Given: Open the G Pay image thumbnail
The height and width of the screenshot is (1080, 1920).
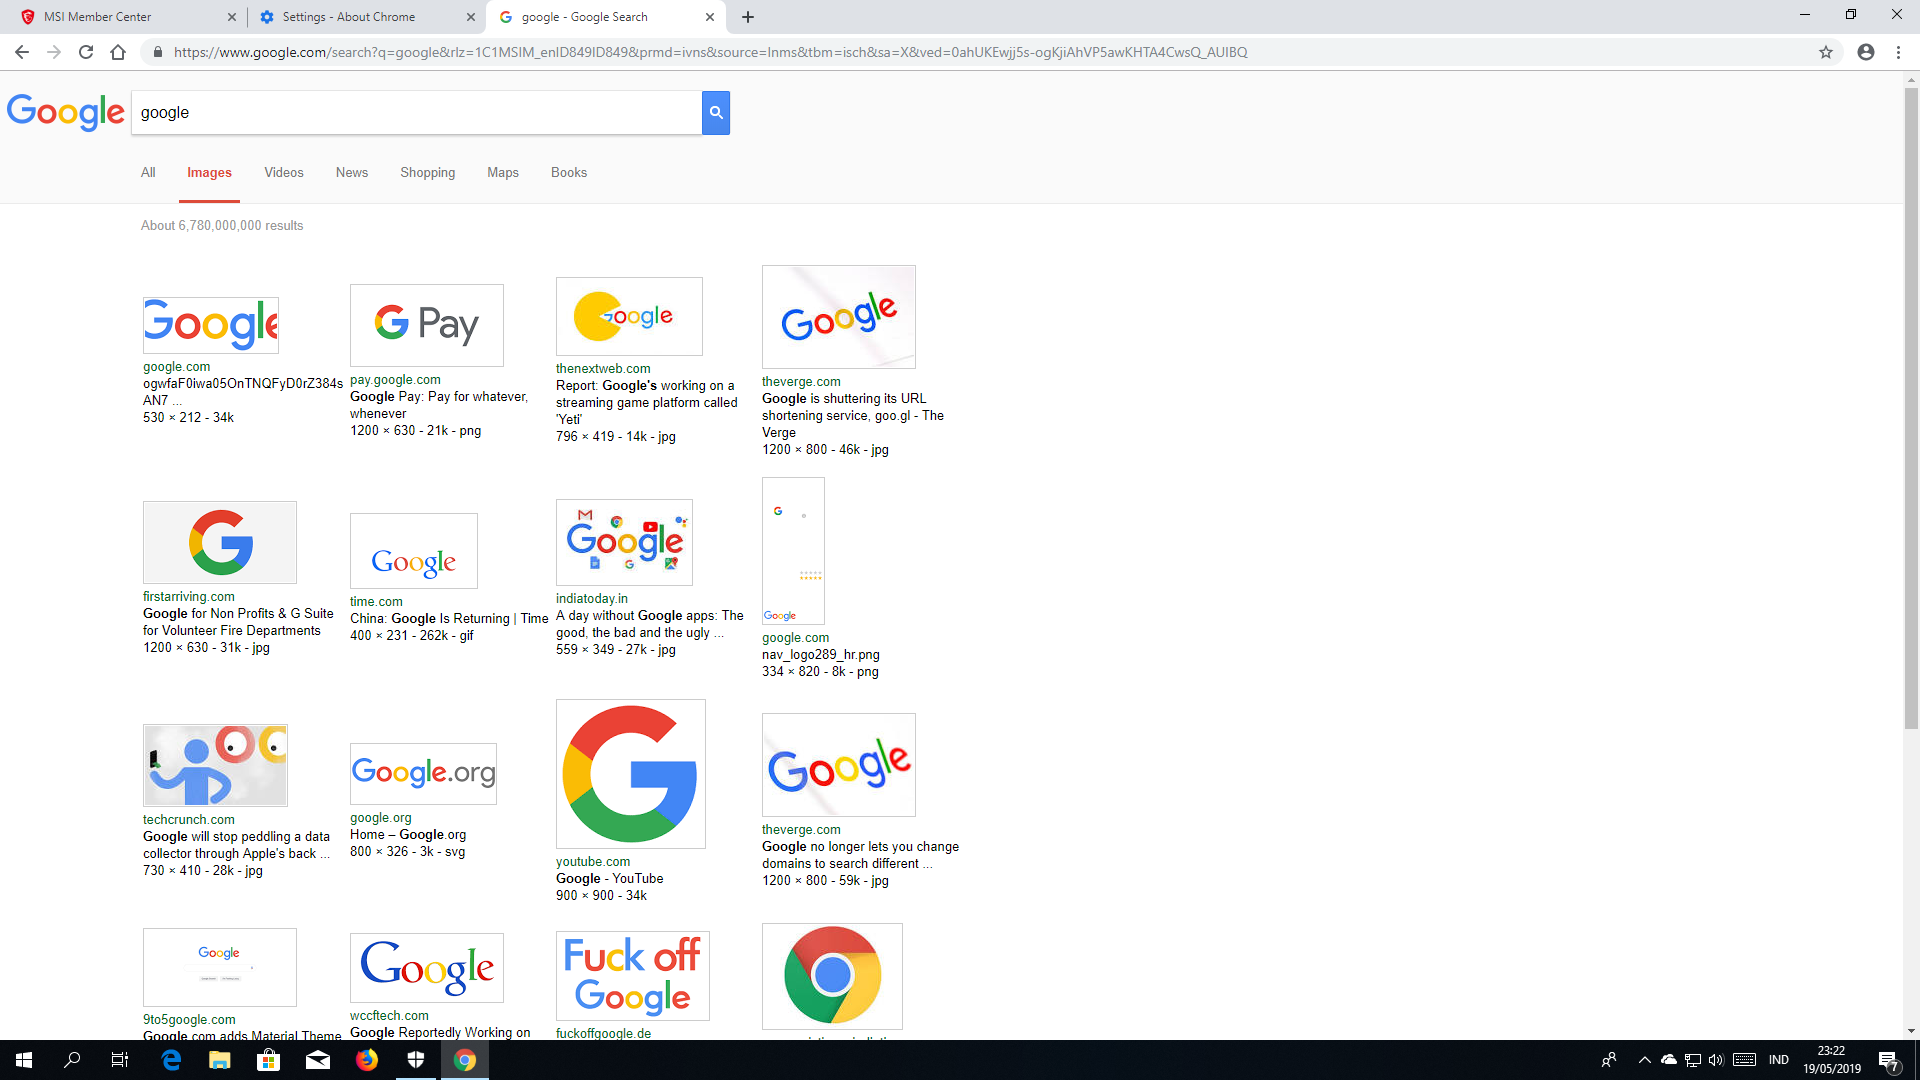Looking at the screenshot, I should tap(427, 325).
